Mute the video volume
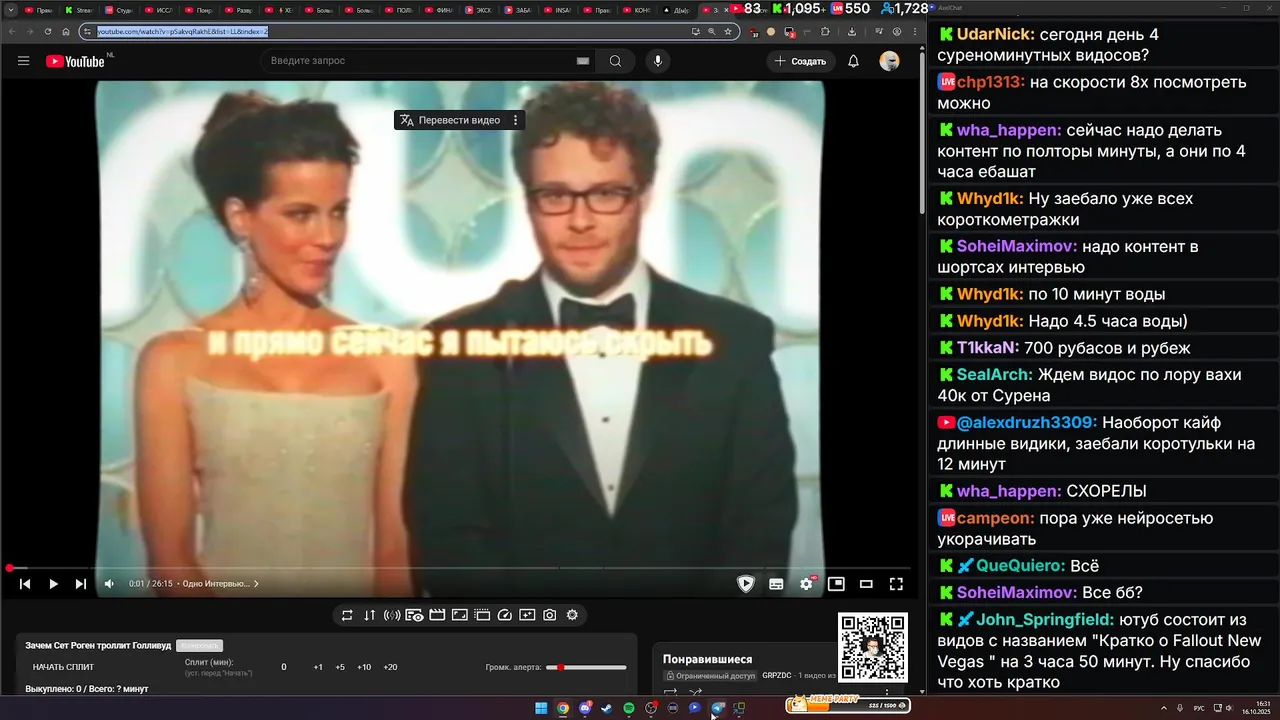The height and width of the screenshot is (720, 1280). click(x=110, y=584)
